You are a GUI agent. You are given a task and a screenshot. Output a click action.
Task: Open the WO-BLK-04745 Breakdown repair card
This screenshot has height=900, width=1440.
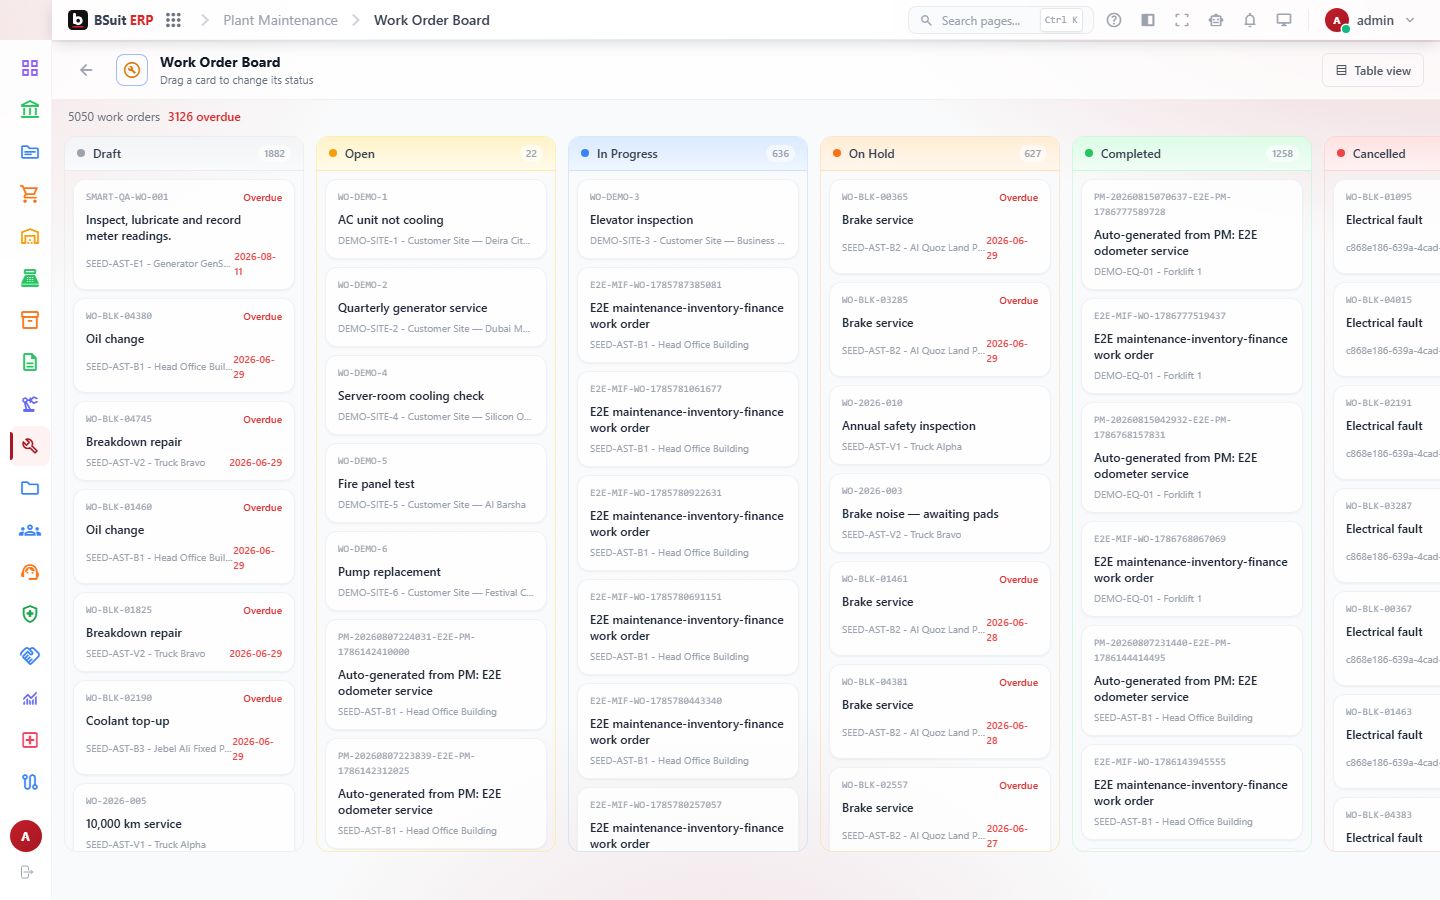pyautogui.click(x=184, y=441)
